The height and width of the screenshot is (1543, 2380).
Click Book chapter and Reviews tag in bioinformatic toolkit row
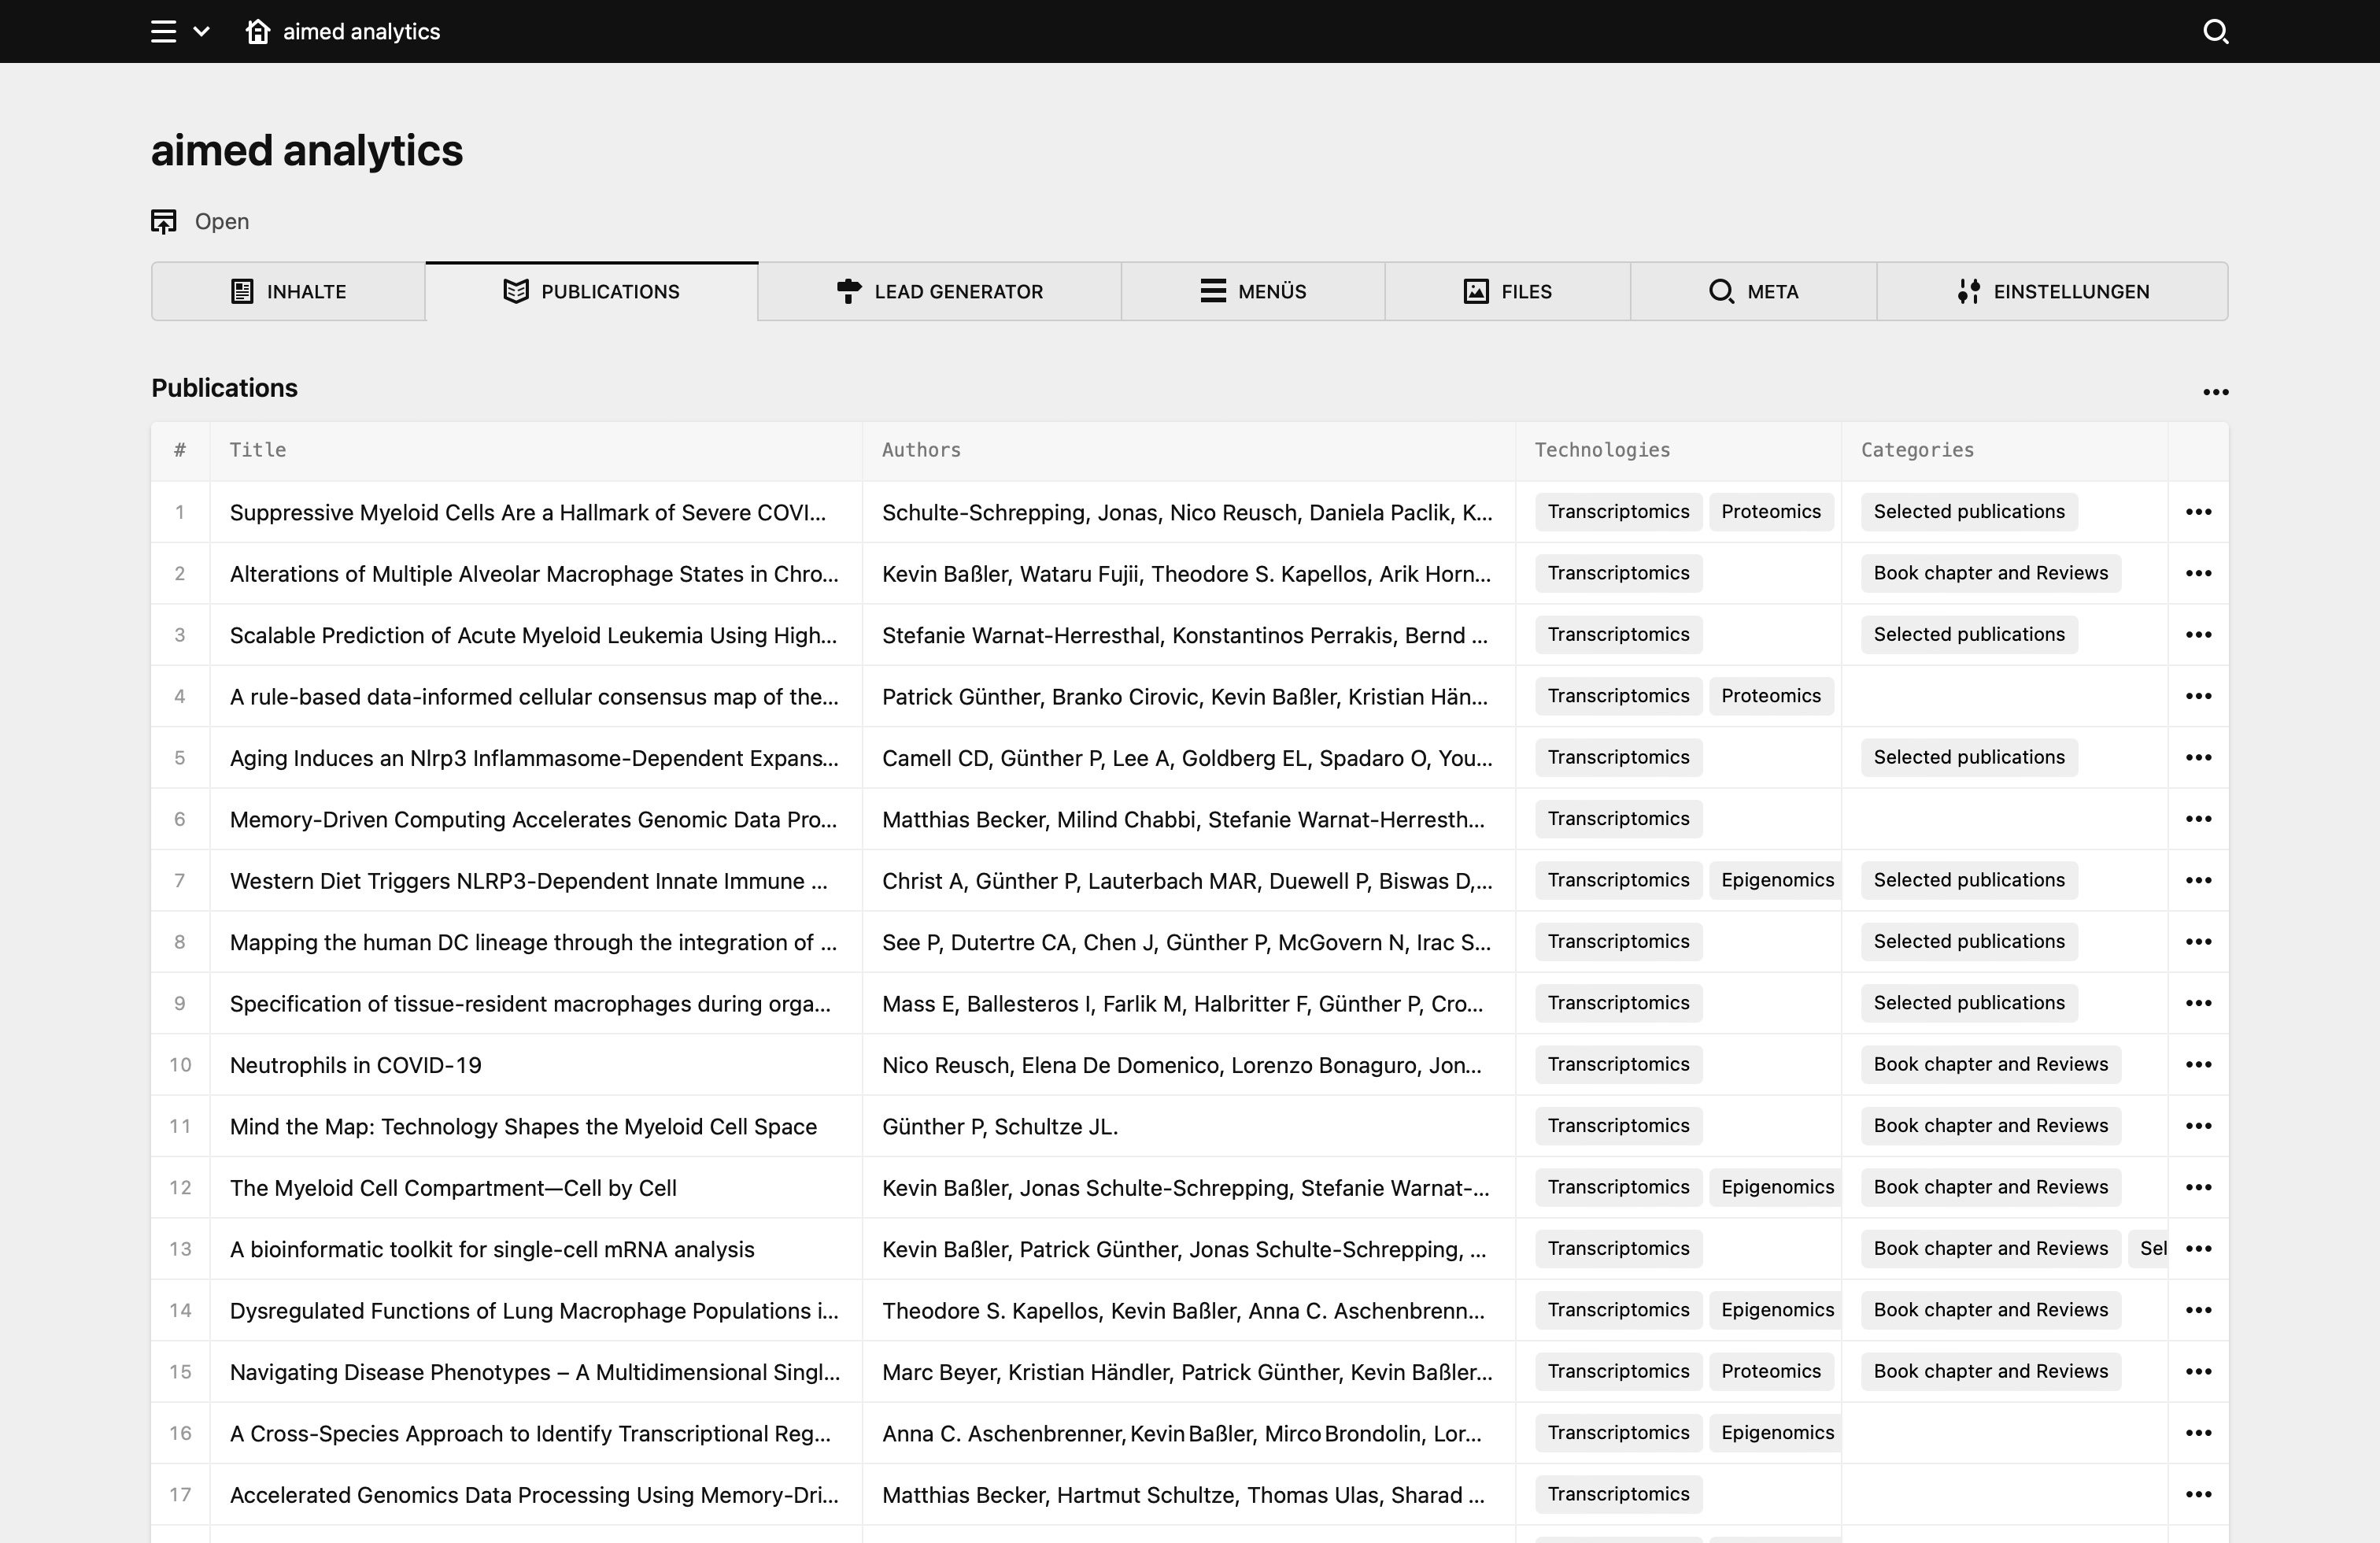(x=1990, y=1249)
